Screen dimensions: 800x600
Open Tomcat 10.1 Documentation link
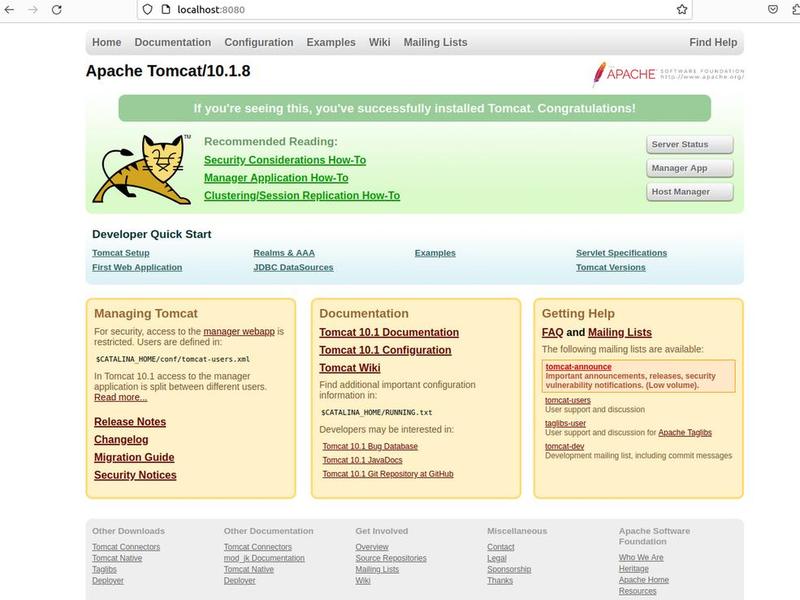(x=389, y=333)
